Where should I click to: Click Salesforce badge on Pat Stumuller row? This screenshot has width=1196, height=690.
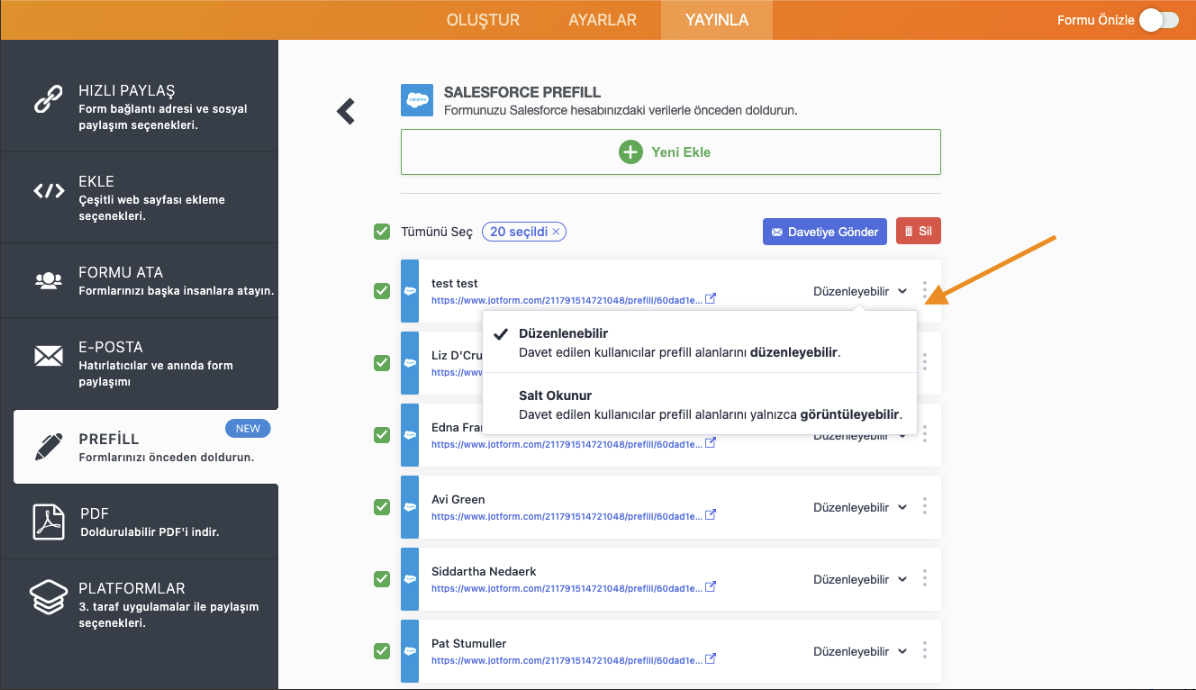(x=410, y=651)
